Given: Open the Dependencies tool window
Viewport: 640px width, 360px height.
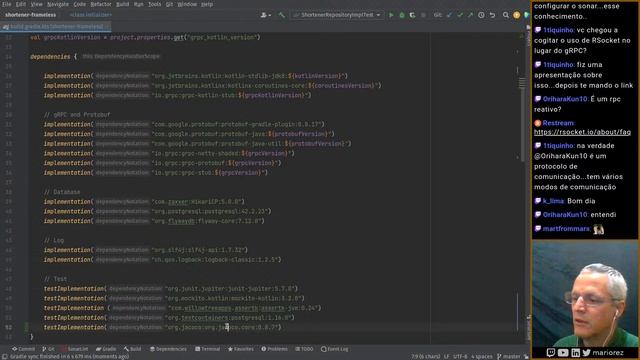Looking at the screenshot, I should click(x=168, y=349).
